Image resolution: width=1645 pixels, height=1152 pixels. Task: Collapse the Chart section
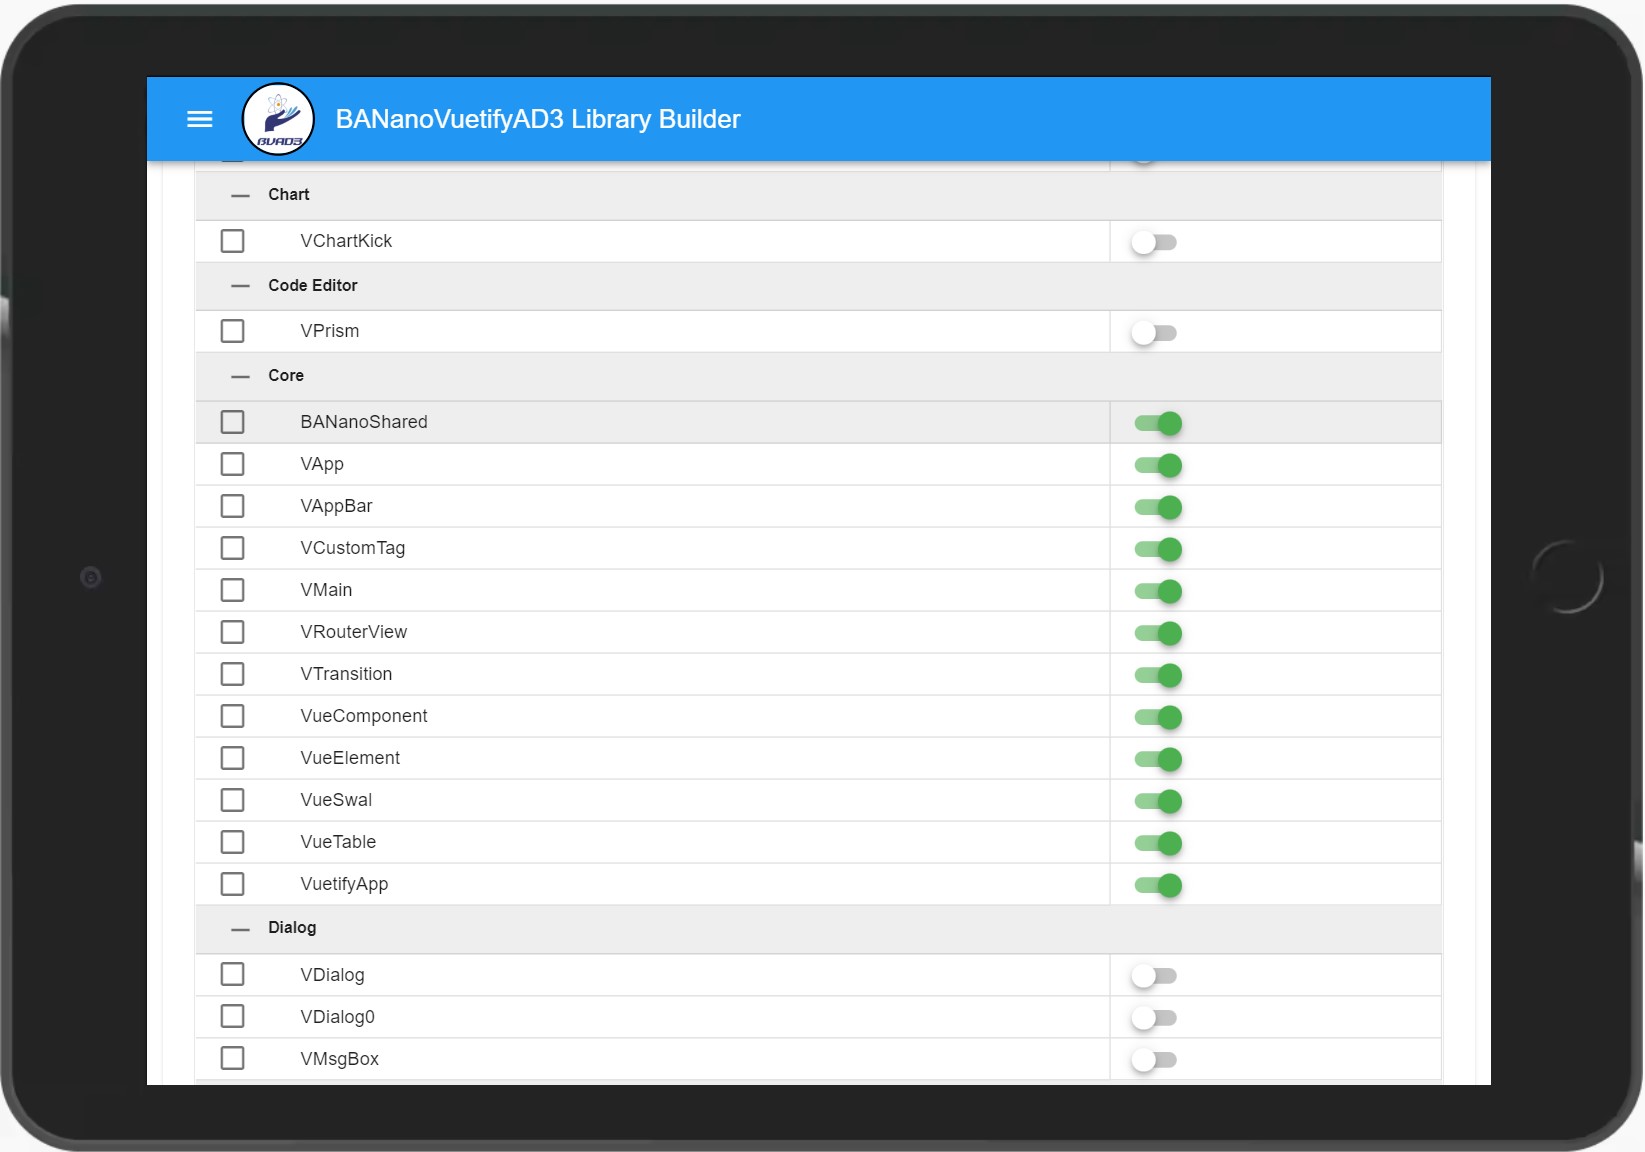(240, 195)
